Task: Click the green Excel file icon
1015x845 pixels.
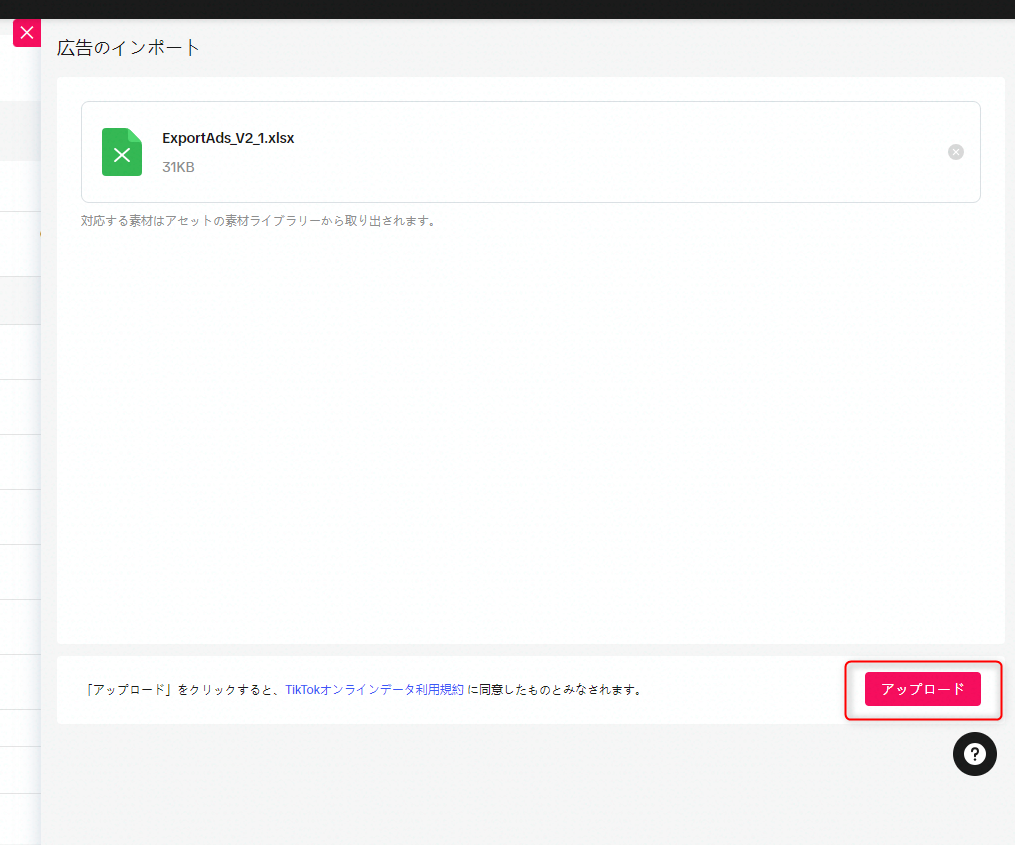Action: pyautogui.click(x=122, y=153)
